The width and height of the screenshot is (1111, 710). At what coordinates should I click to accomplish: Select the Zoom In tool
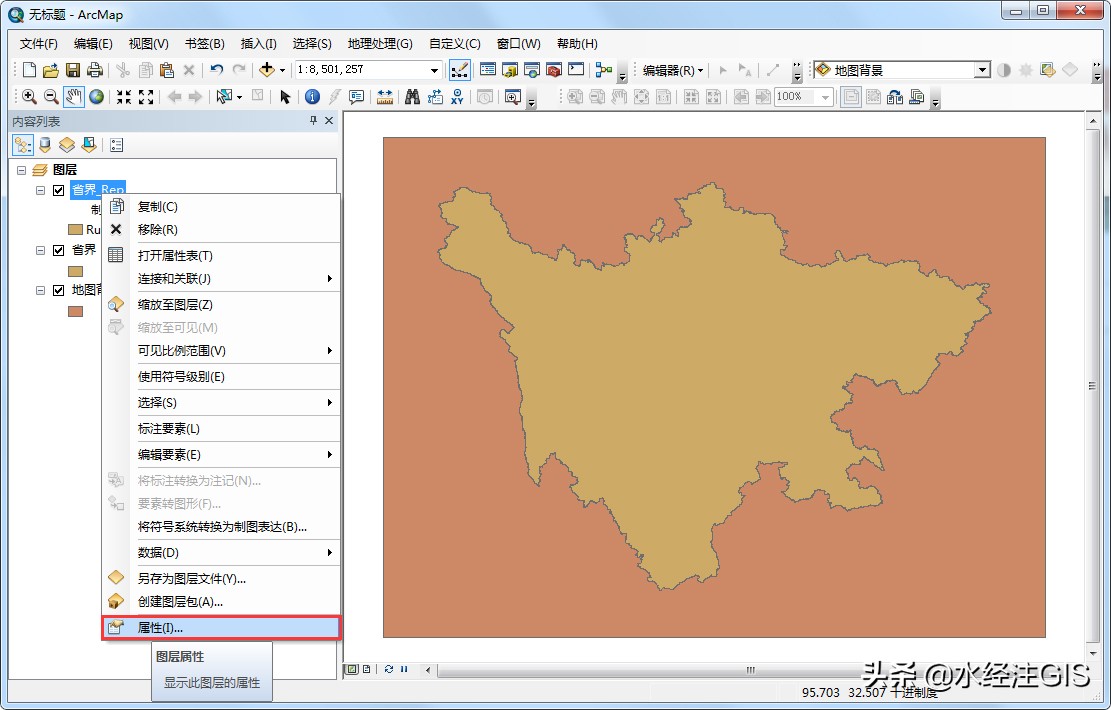pos(29,96)
